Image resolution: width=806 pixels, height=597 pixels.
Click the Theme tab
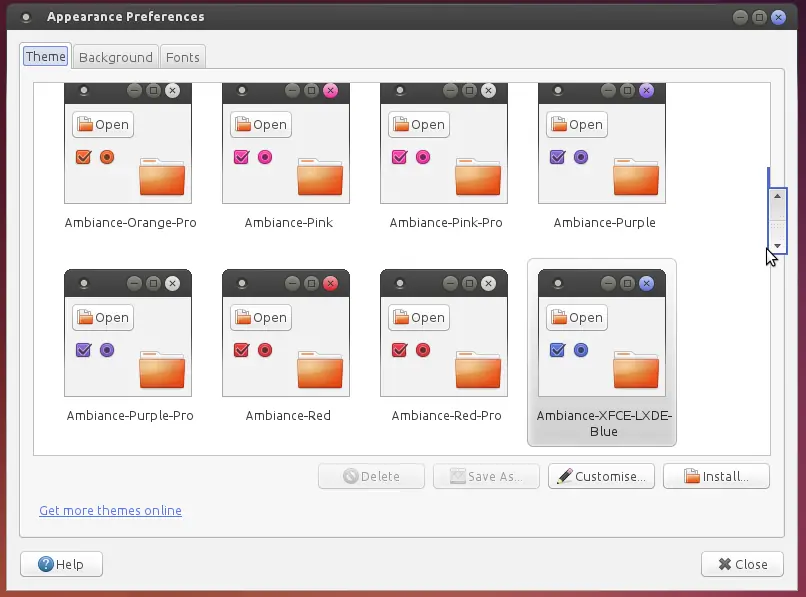point(46,56)
